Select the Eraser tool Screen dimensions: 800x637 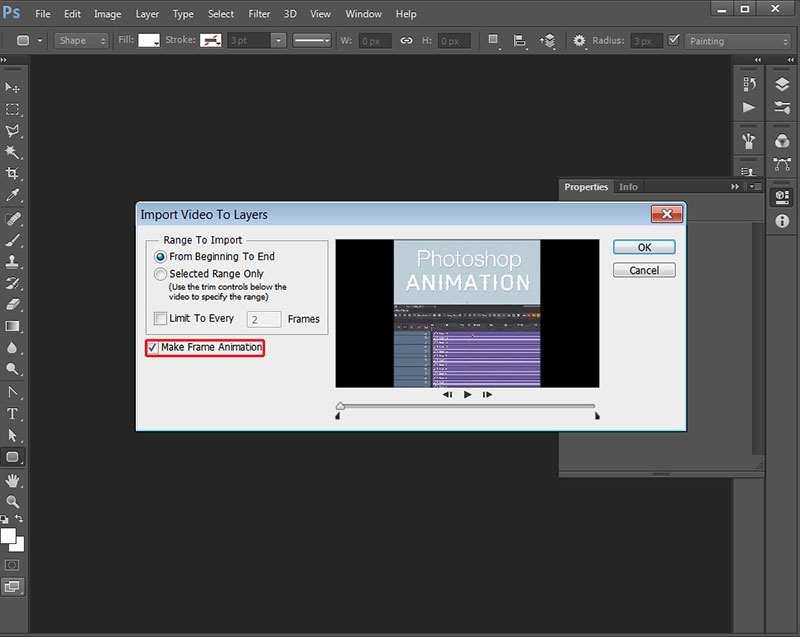click(12, 304)
